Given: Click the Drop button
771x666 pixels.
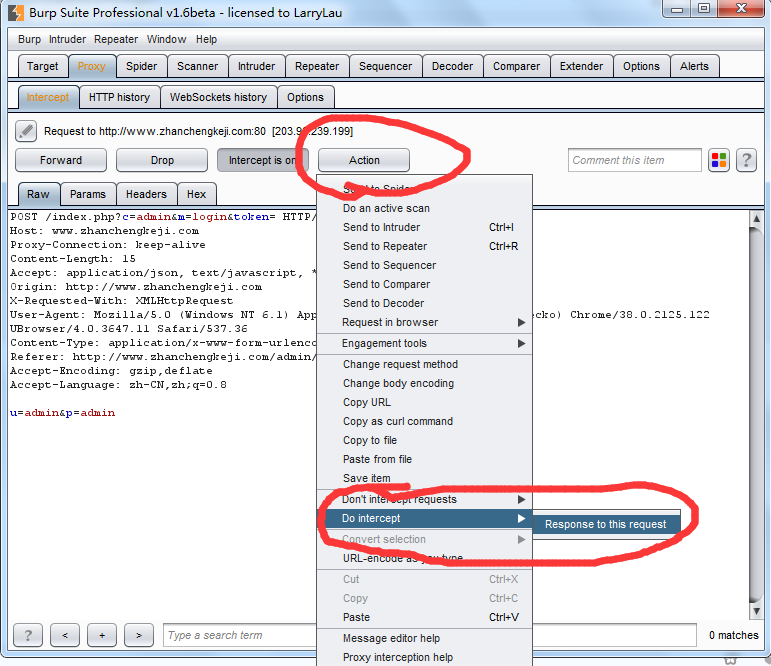Looking at the screenshot, I should 162,160.
